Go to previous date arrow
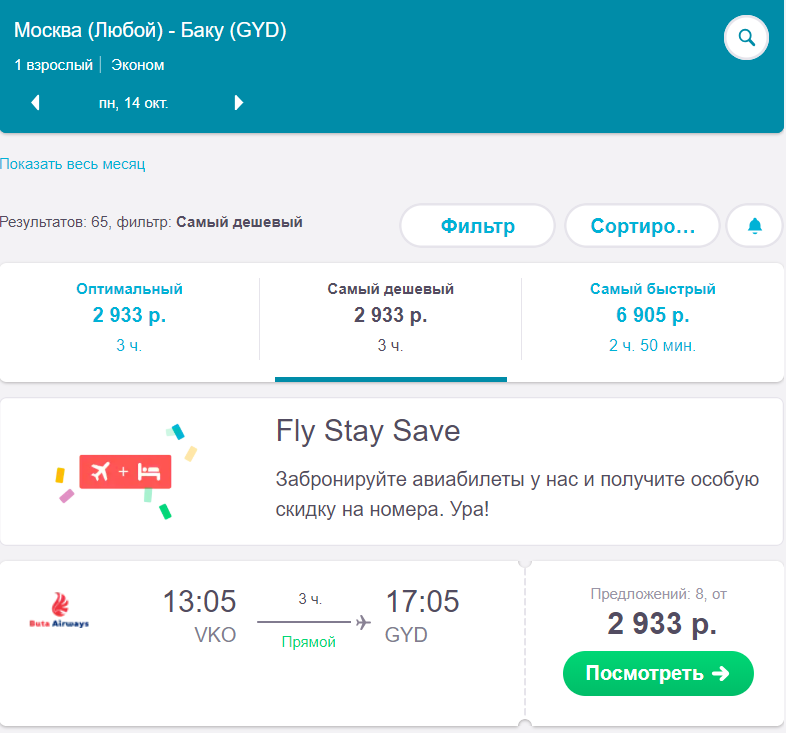The image size is (786, 733). tap(35, 103)
